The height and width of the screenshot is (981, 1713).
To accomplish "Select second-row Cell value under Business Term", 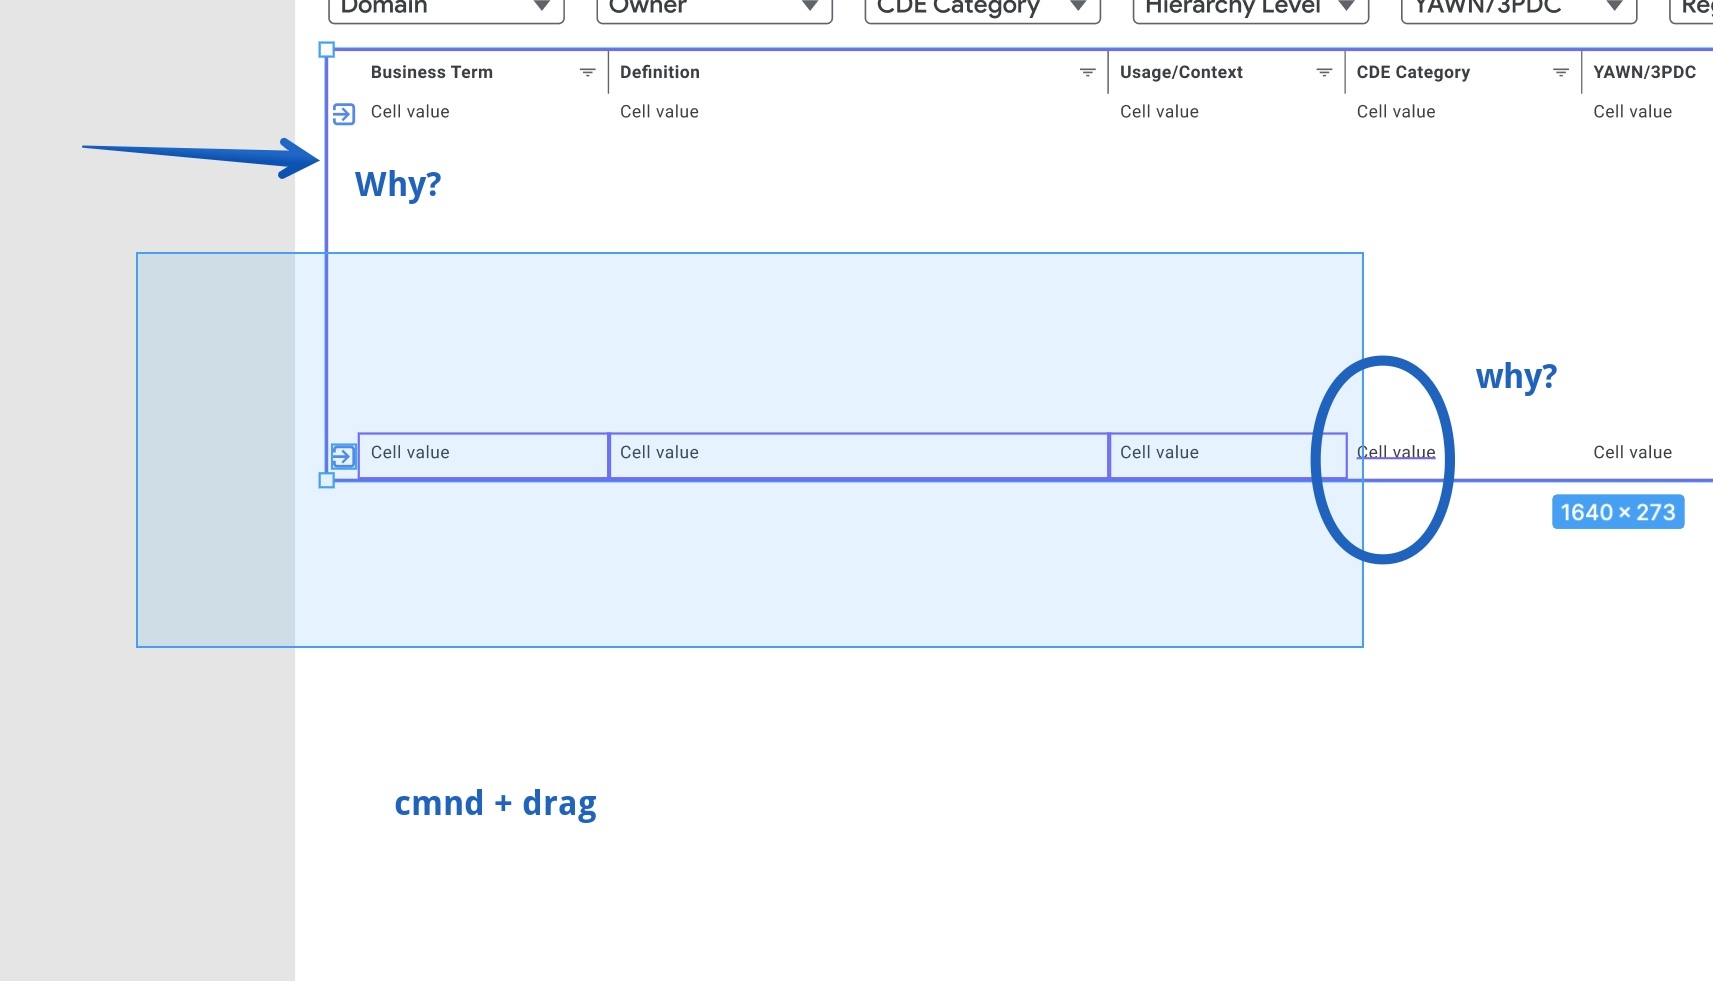I will tap(410, 453).
